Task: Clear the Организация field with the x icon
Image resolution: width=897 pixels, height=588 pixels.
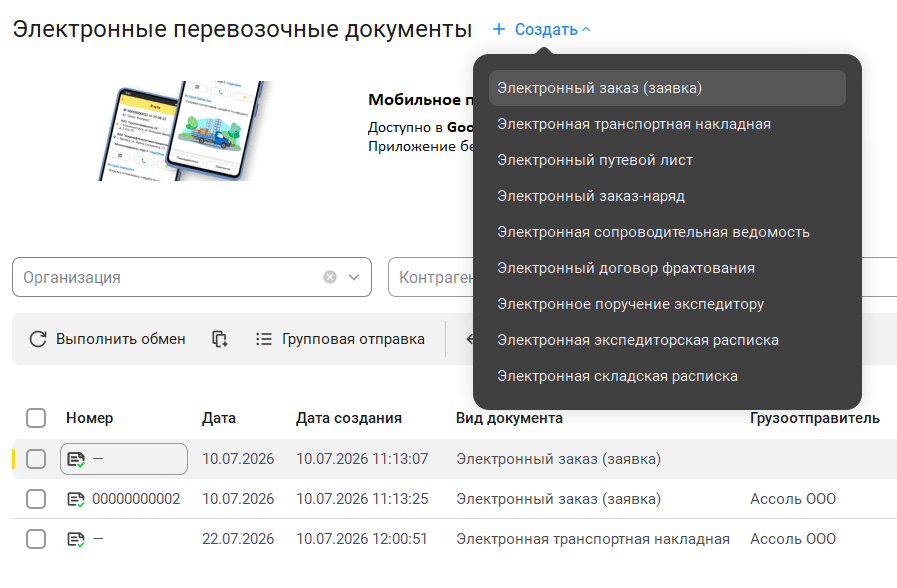Action: click(x=330, y=277)
